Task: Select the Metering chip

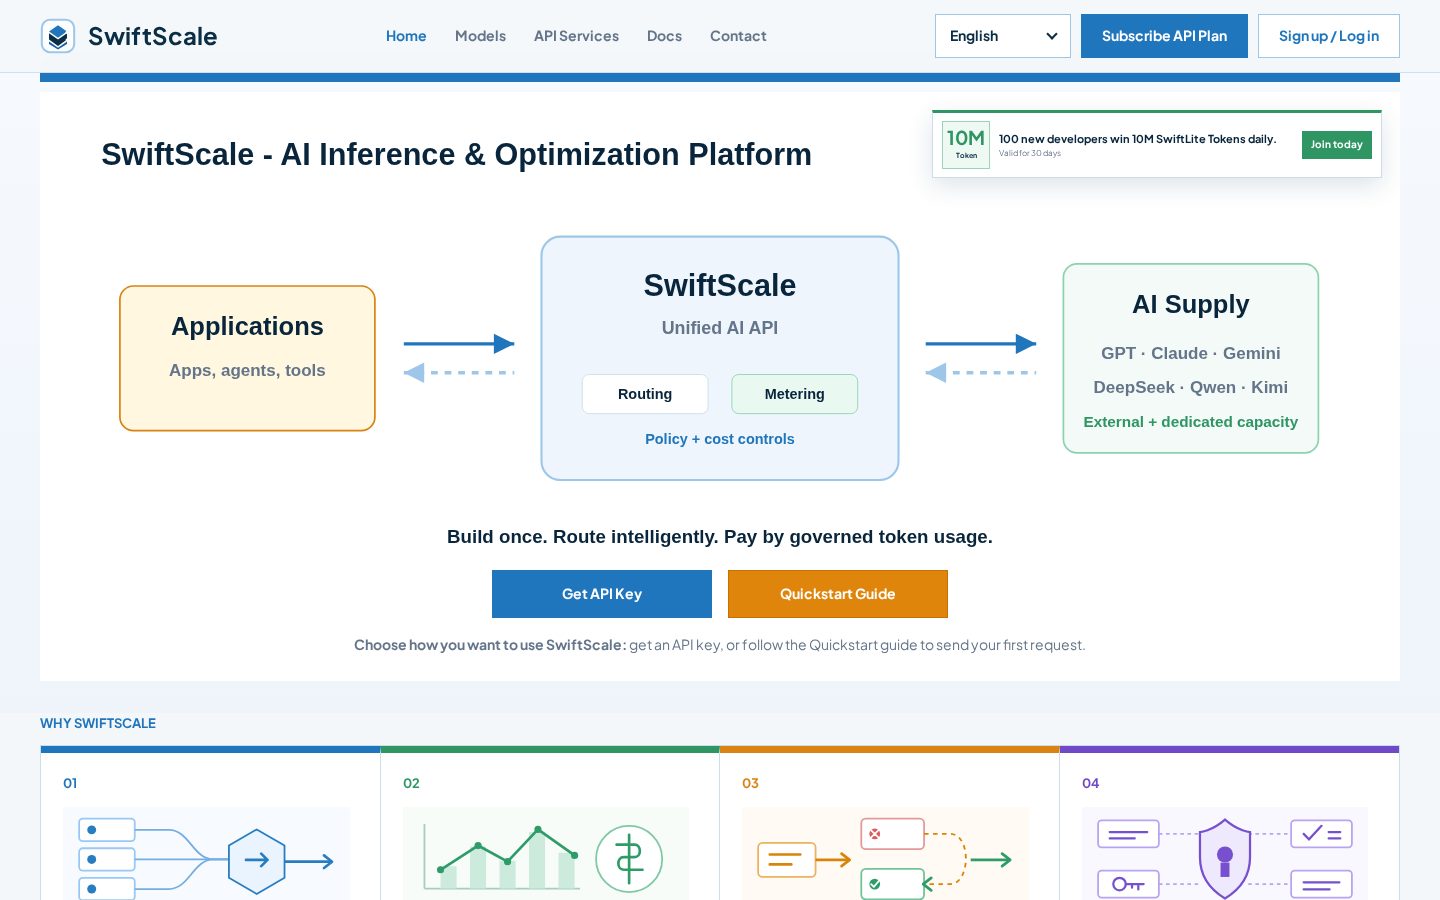Action: (795, 394)
